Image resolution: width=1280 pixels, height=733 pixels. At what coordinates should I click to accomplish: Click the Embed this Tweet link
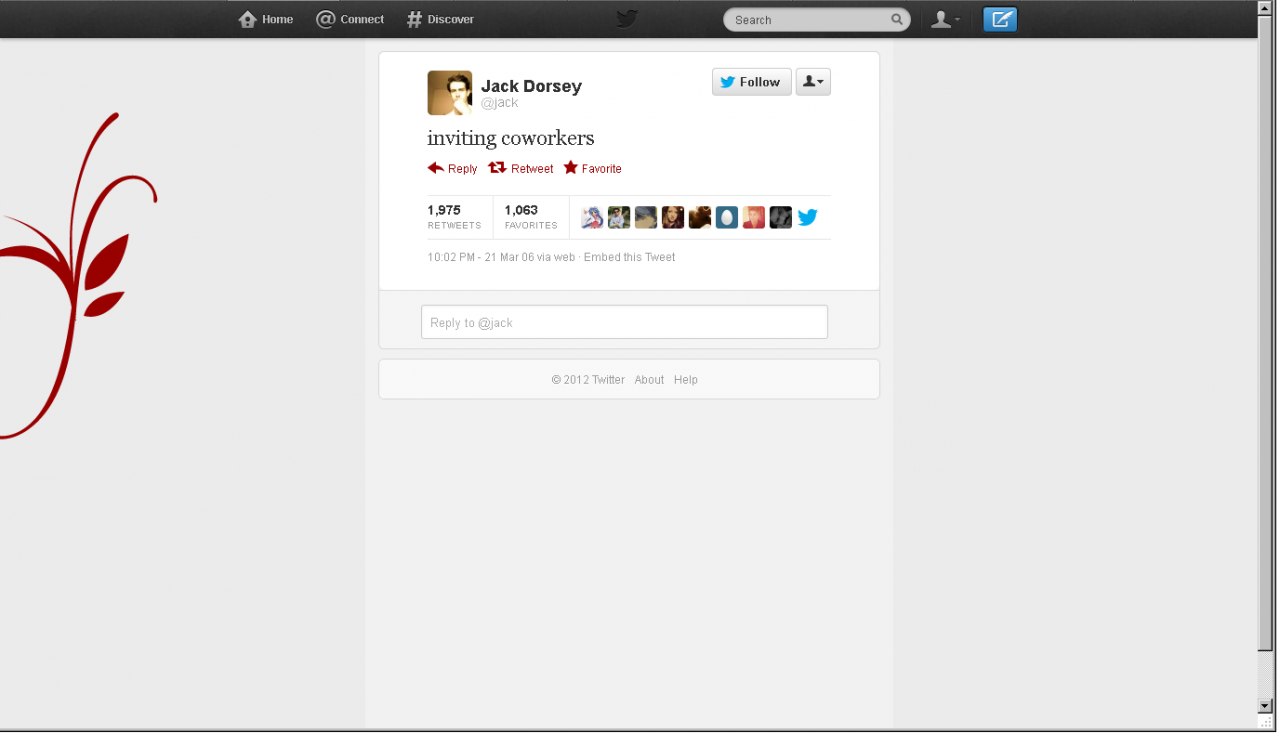[629, 257]
